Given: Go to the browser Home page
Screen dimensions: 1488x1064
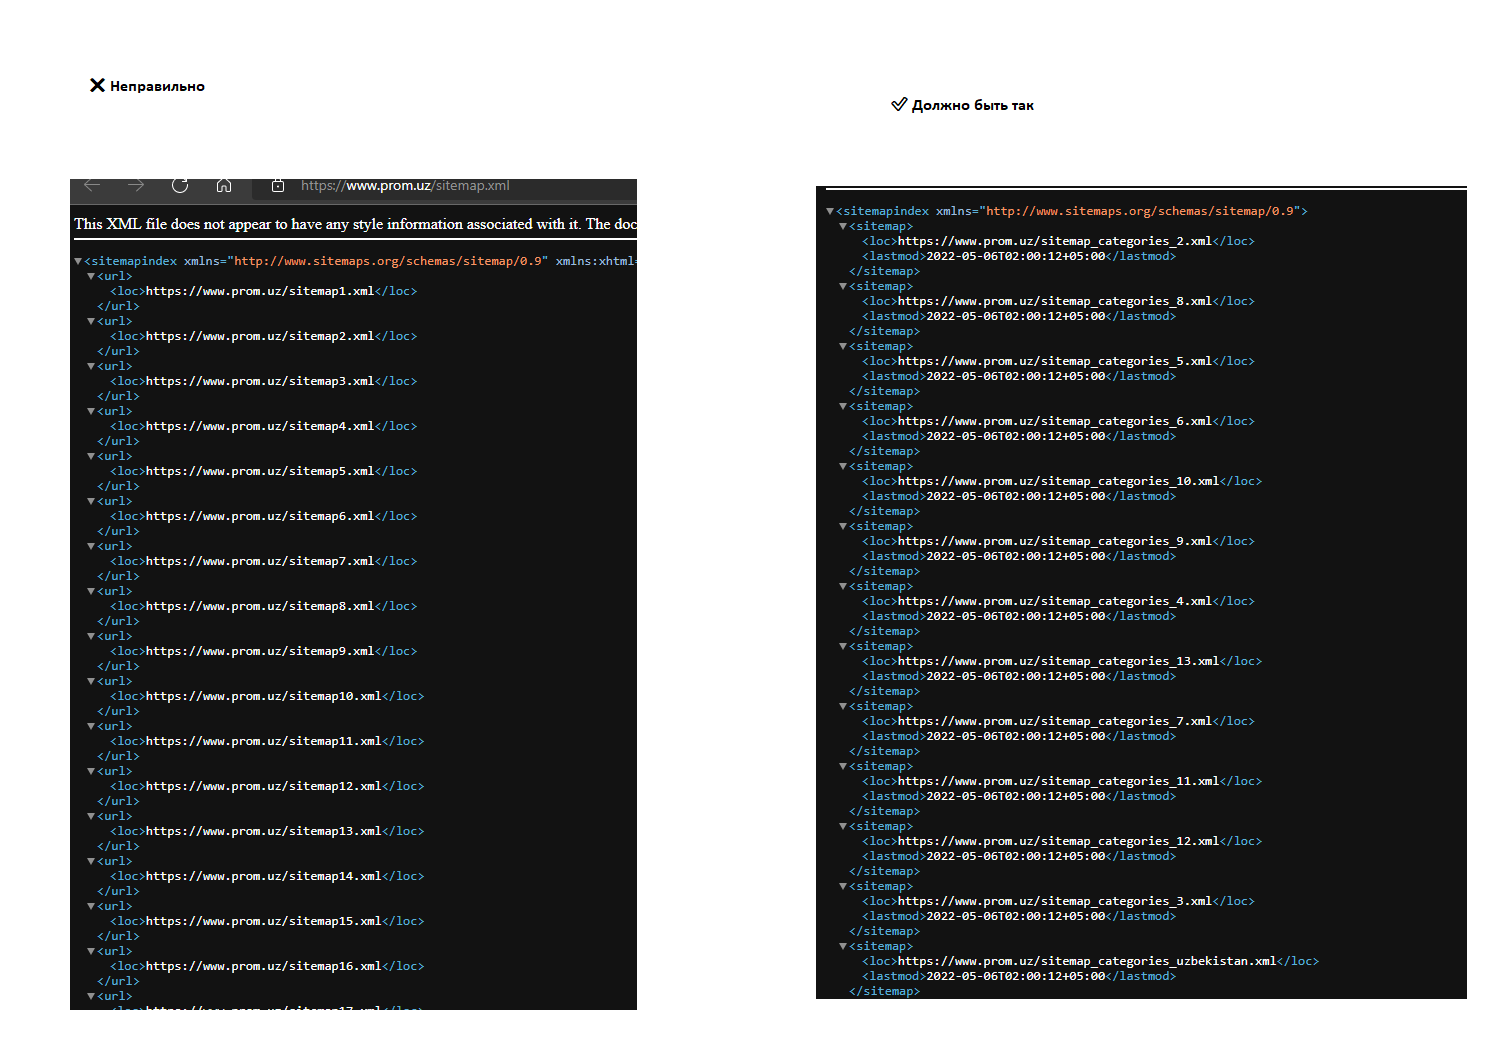Looking at the screenshot, I should [x=224, y=185].
